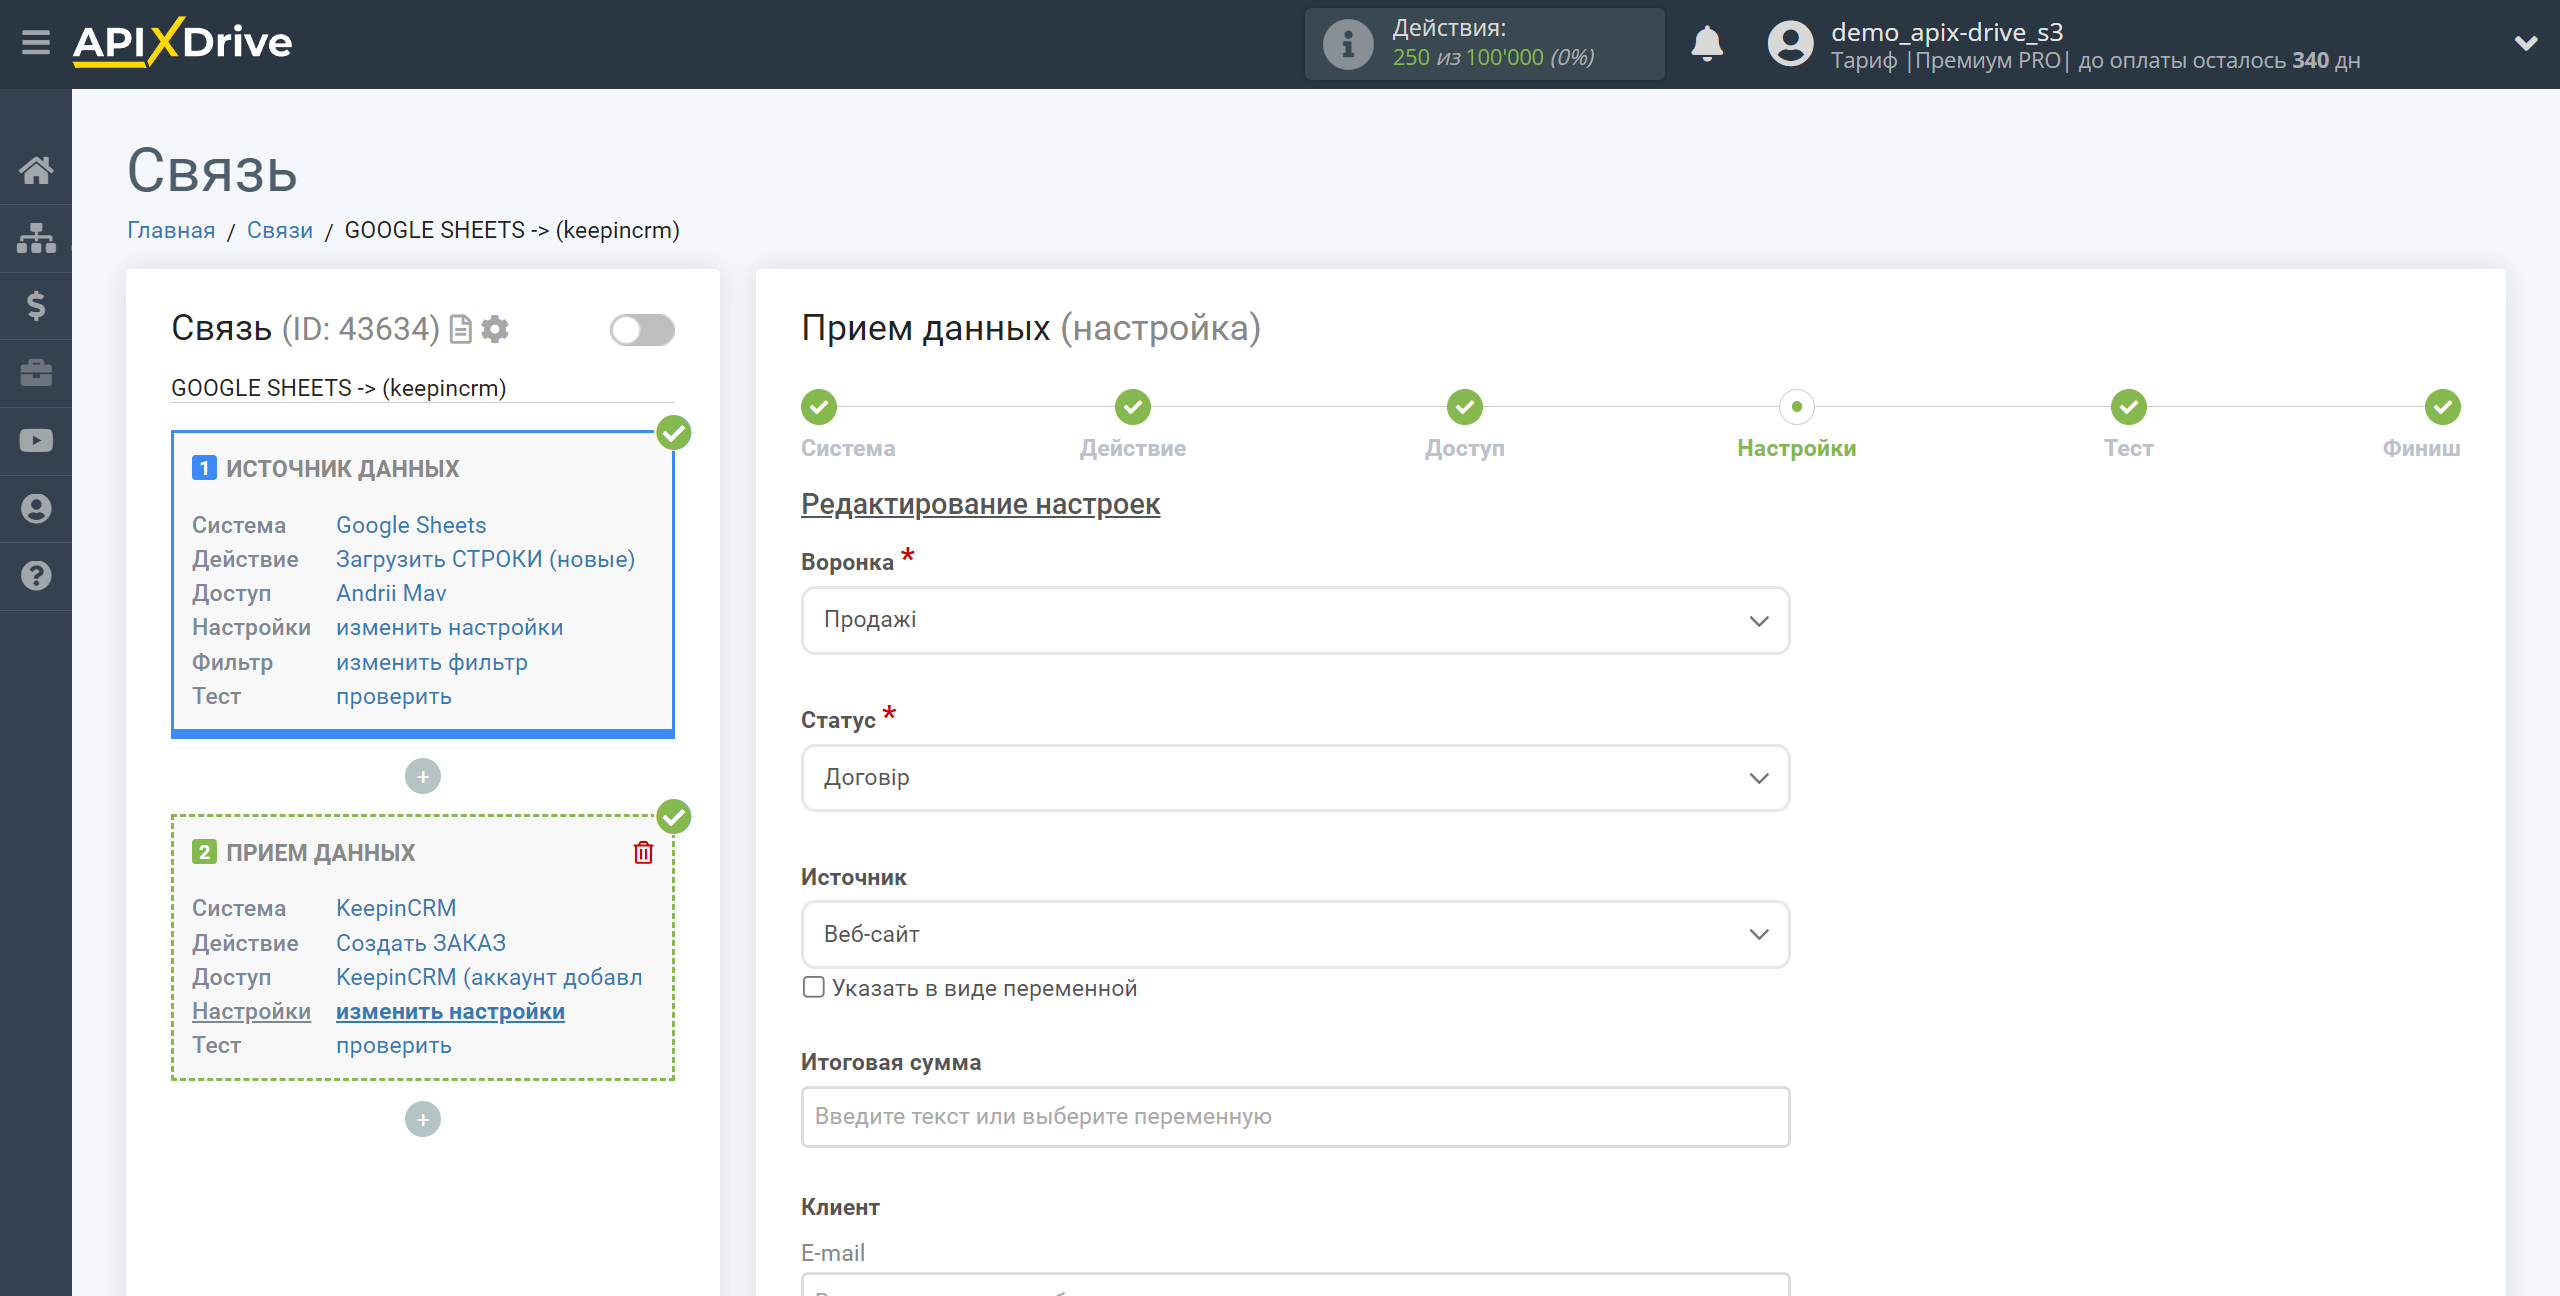Click the ПРИЕМ ДАННЫХ block header

tap(320, 852)
